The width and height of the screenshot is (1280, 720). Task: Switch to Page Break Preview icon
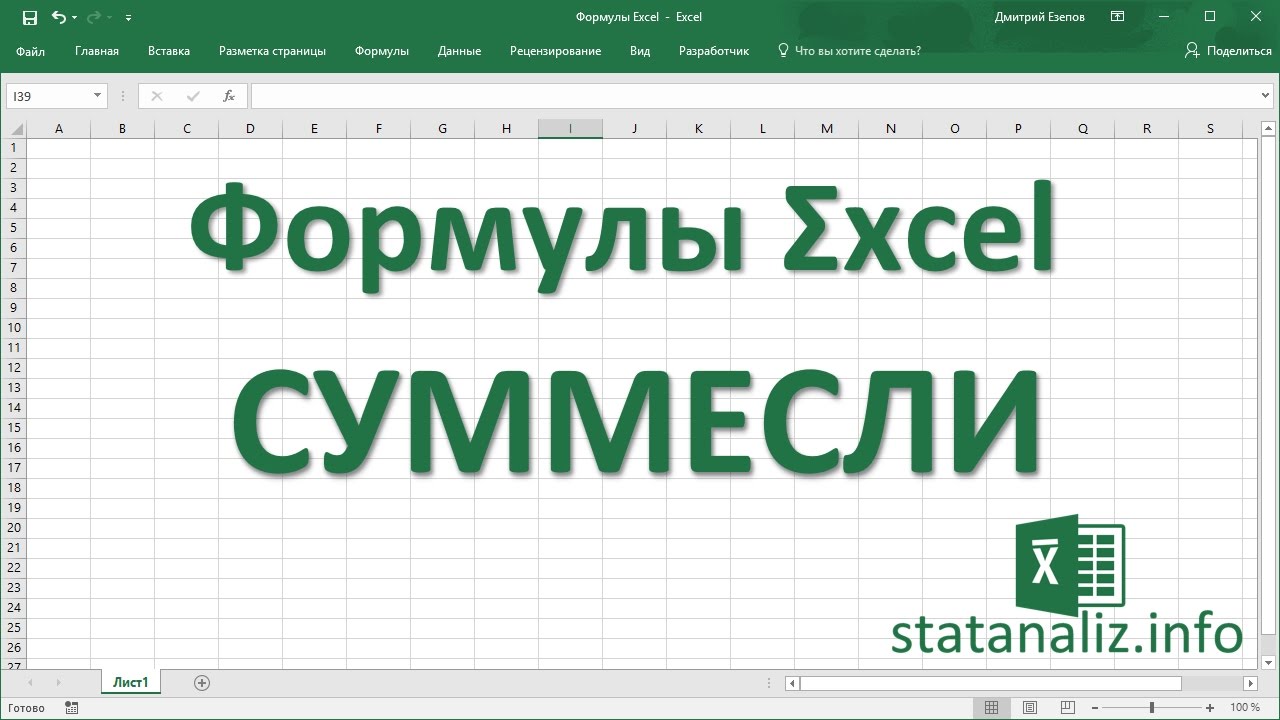[x=1069, y=707]
